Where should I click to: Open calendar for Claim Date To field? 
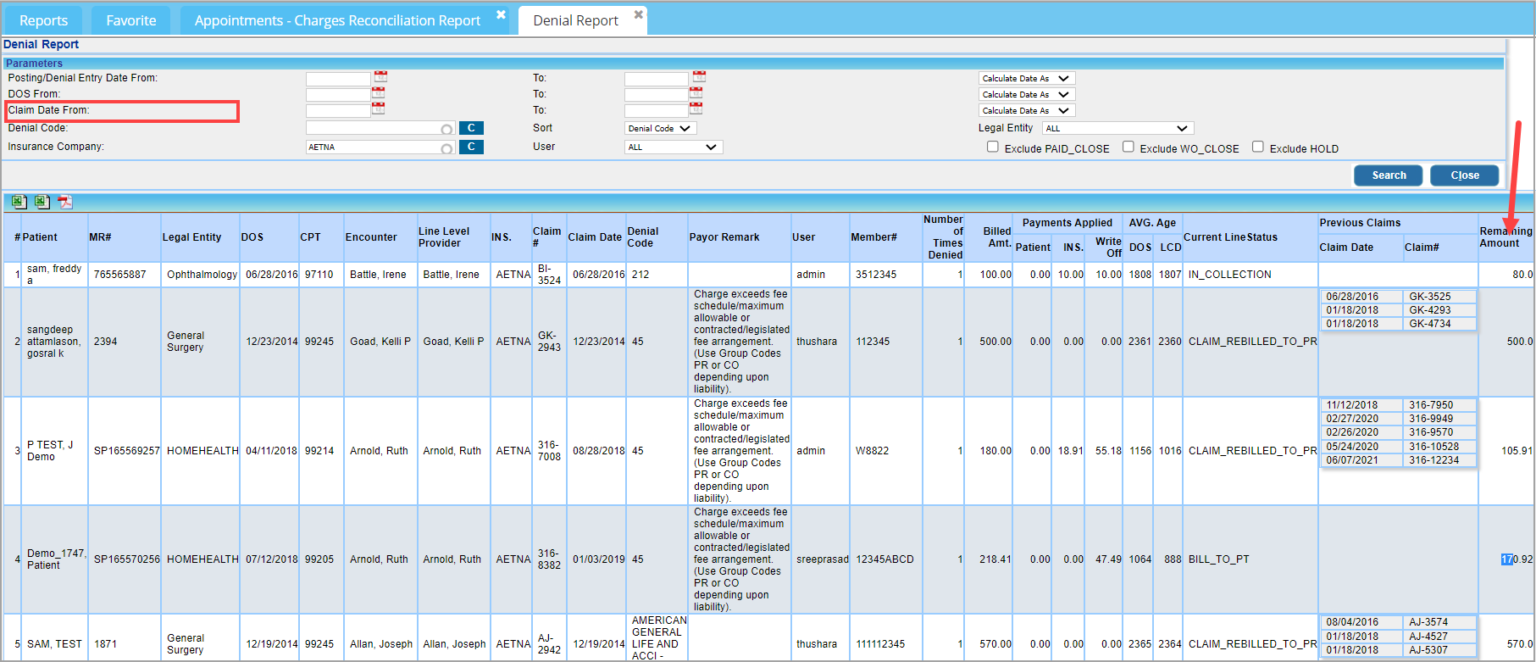696,109
